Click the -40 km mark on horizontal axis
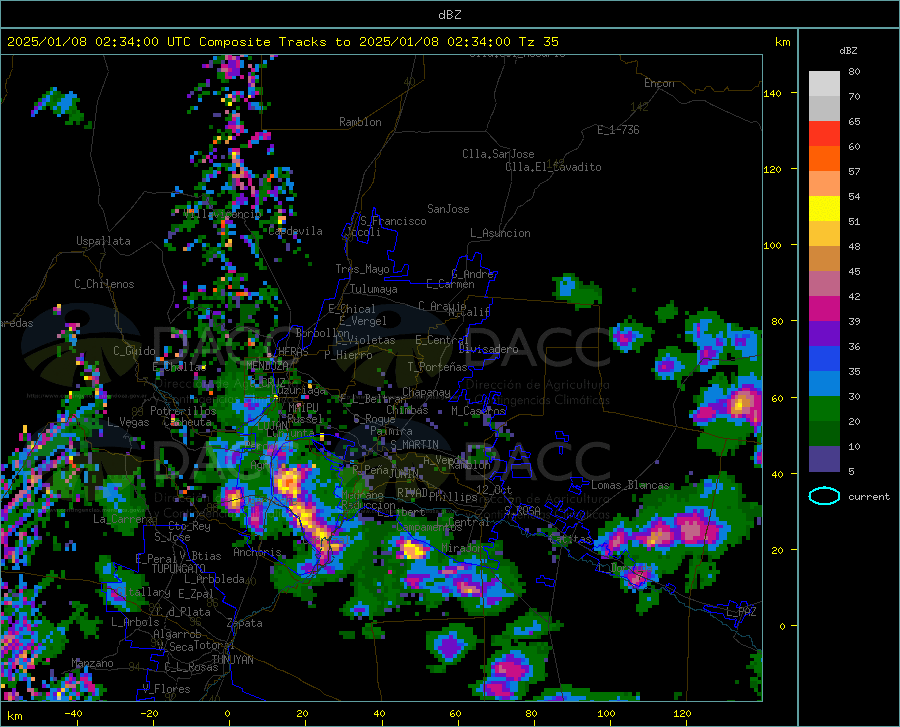 coord(73,714)
